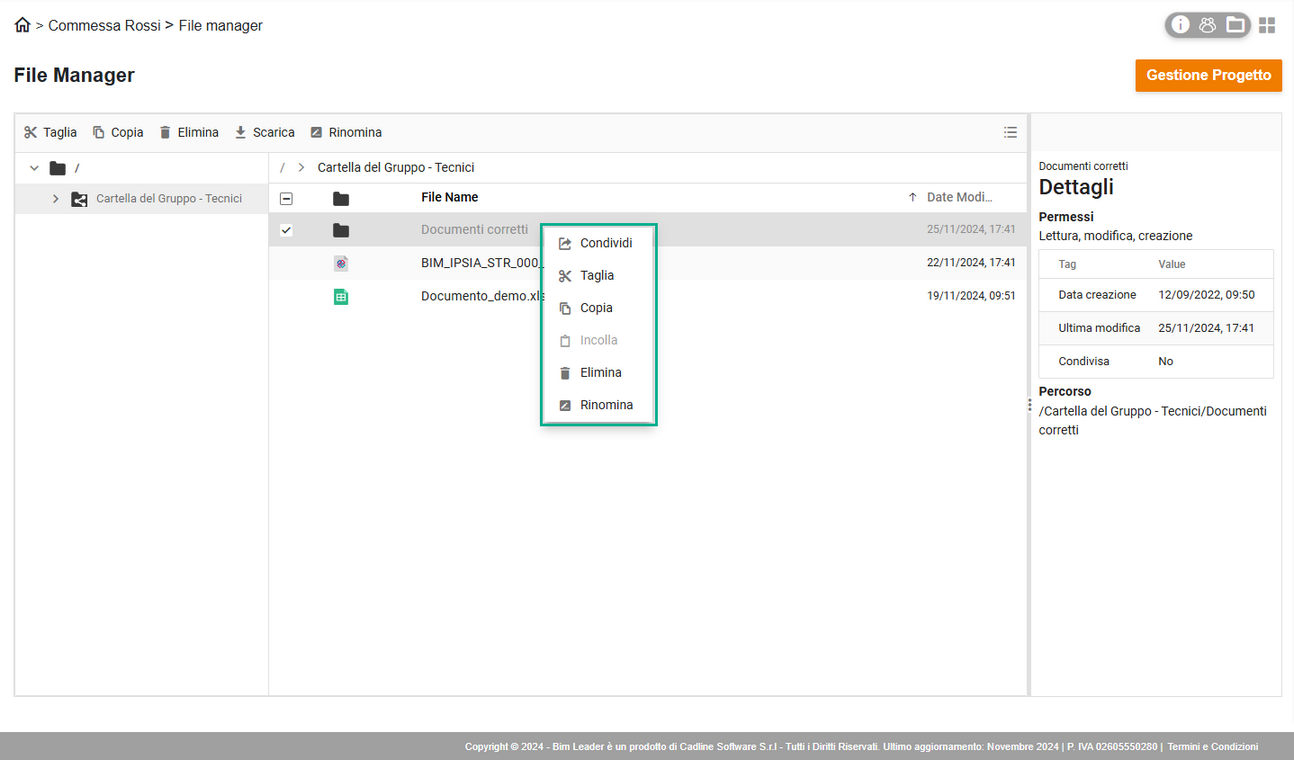
Task: Choose Elimina in the context menu
Action: coord(599,372)
